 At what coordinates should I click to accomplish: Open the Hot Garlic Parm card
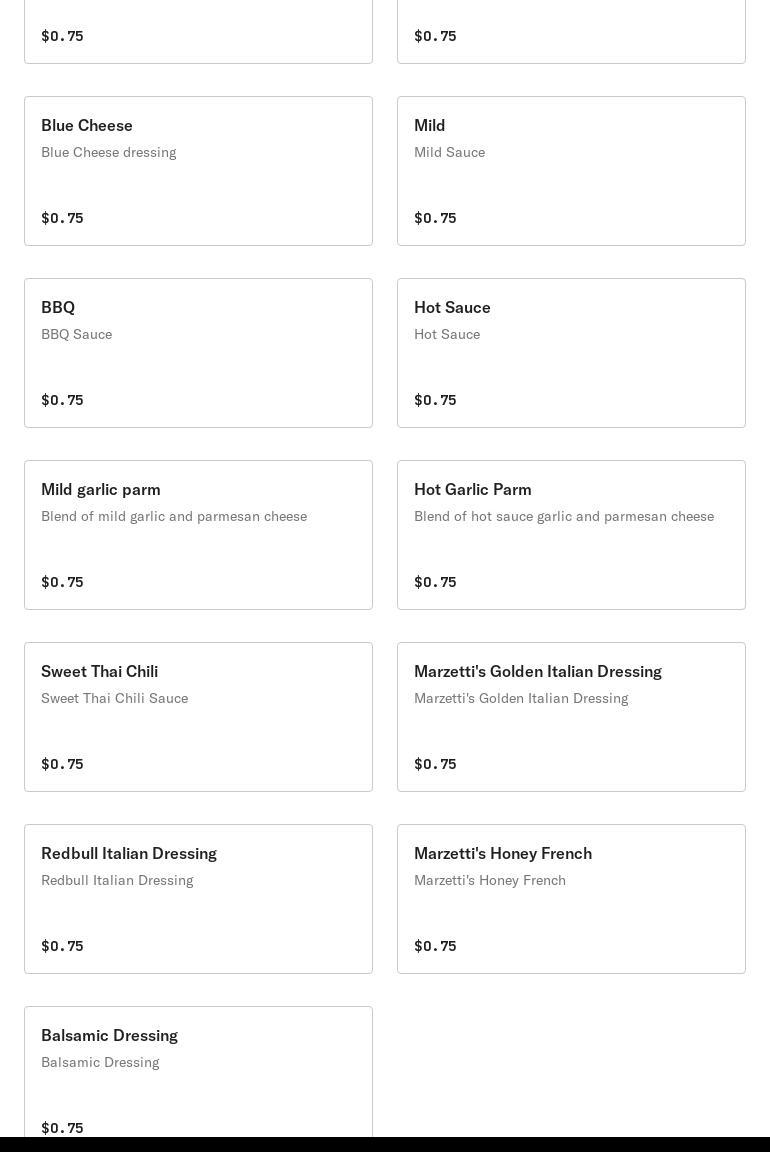coord(571,535)
